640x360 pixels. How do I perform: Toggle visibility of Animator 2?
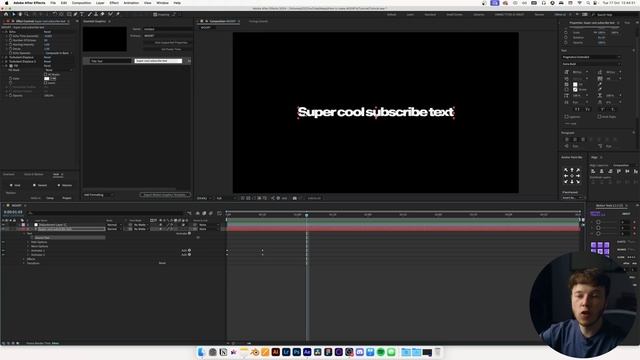coord(3,255)
